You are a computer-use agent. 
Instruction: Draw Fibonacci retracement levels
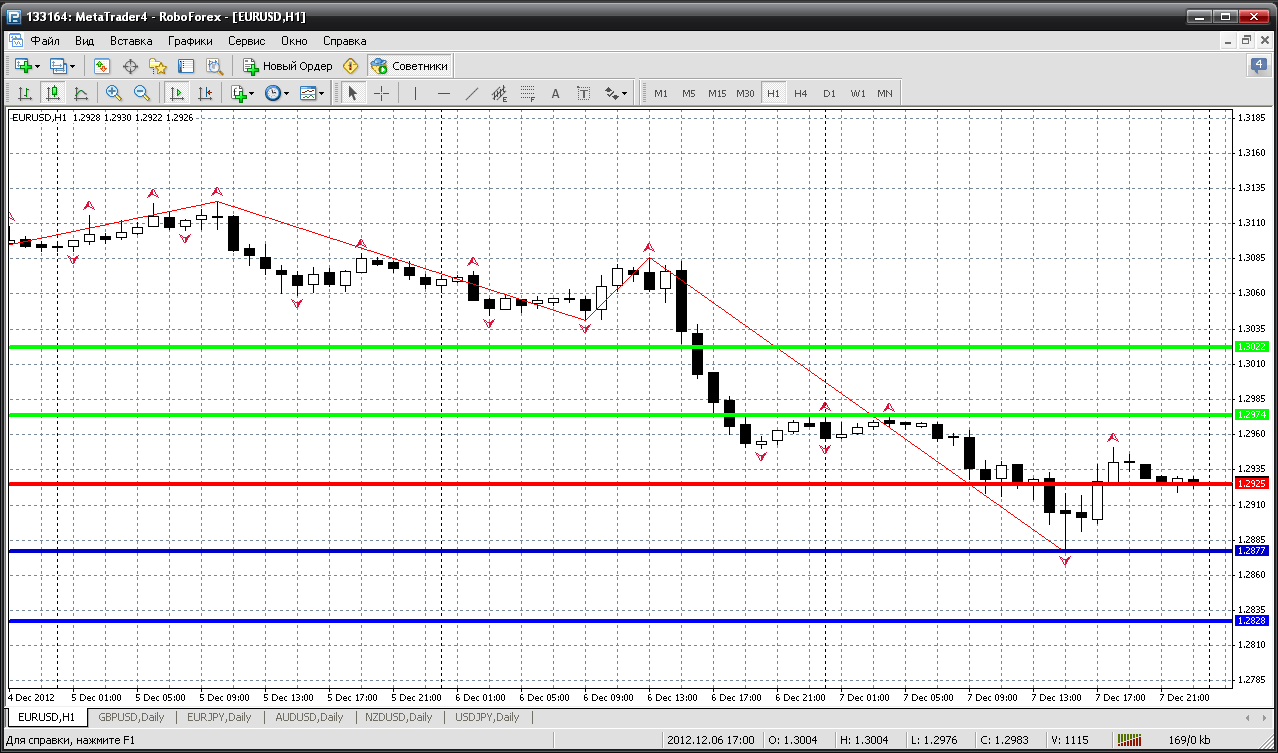click(x=528, y=93)
